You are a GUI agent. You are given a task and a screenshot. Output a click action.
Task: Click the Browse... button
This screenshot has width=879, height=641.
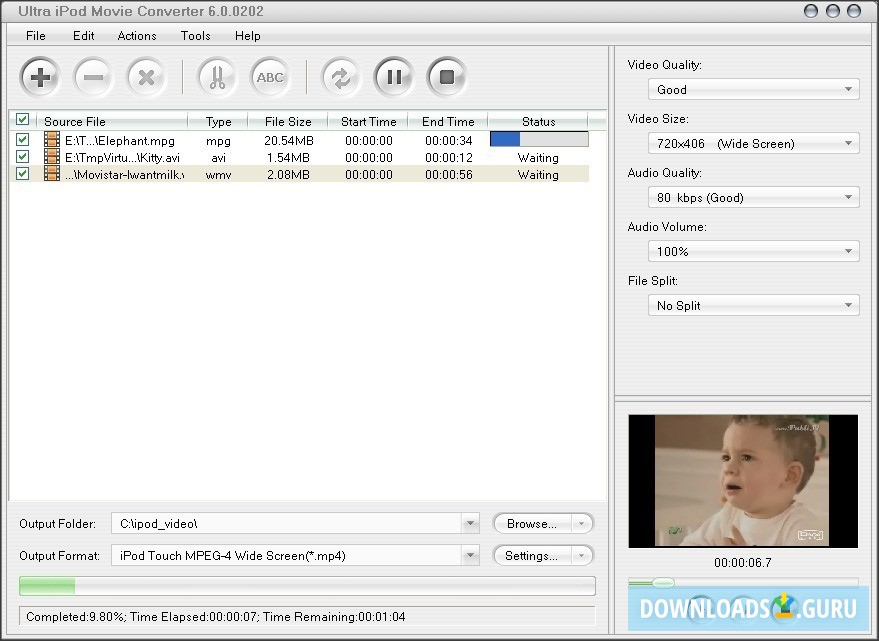(x=532, y=523)
